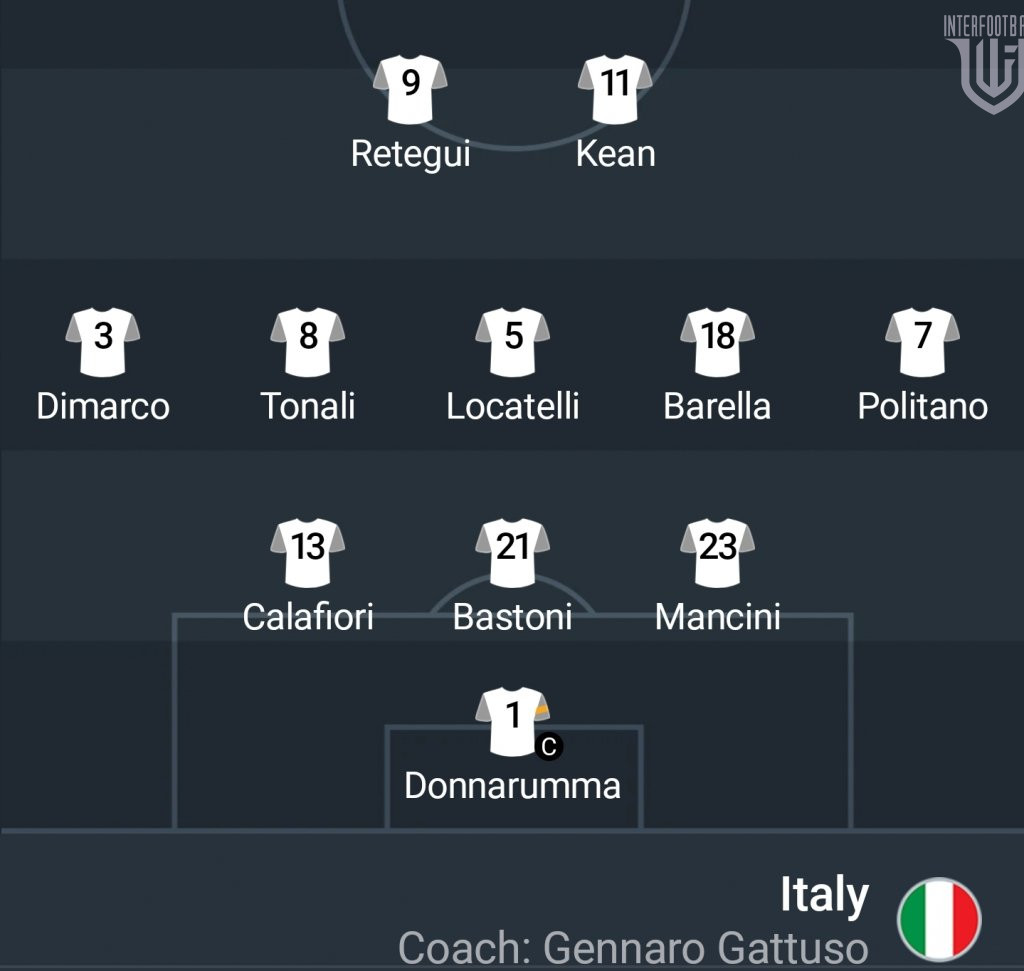The image size is (1024, 971).
Task: Open Bastoni's number 21 shirt icon
Action: 513,551
